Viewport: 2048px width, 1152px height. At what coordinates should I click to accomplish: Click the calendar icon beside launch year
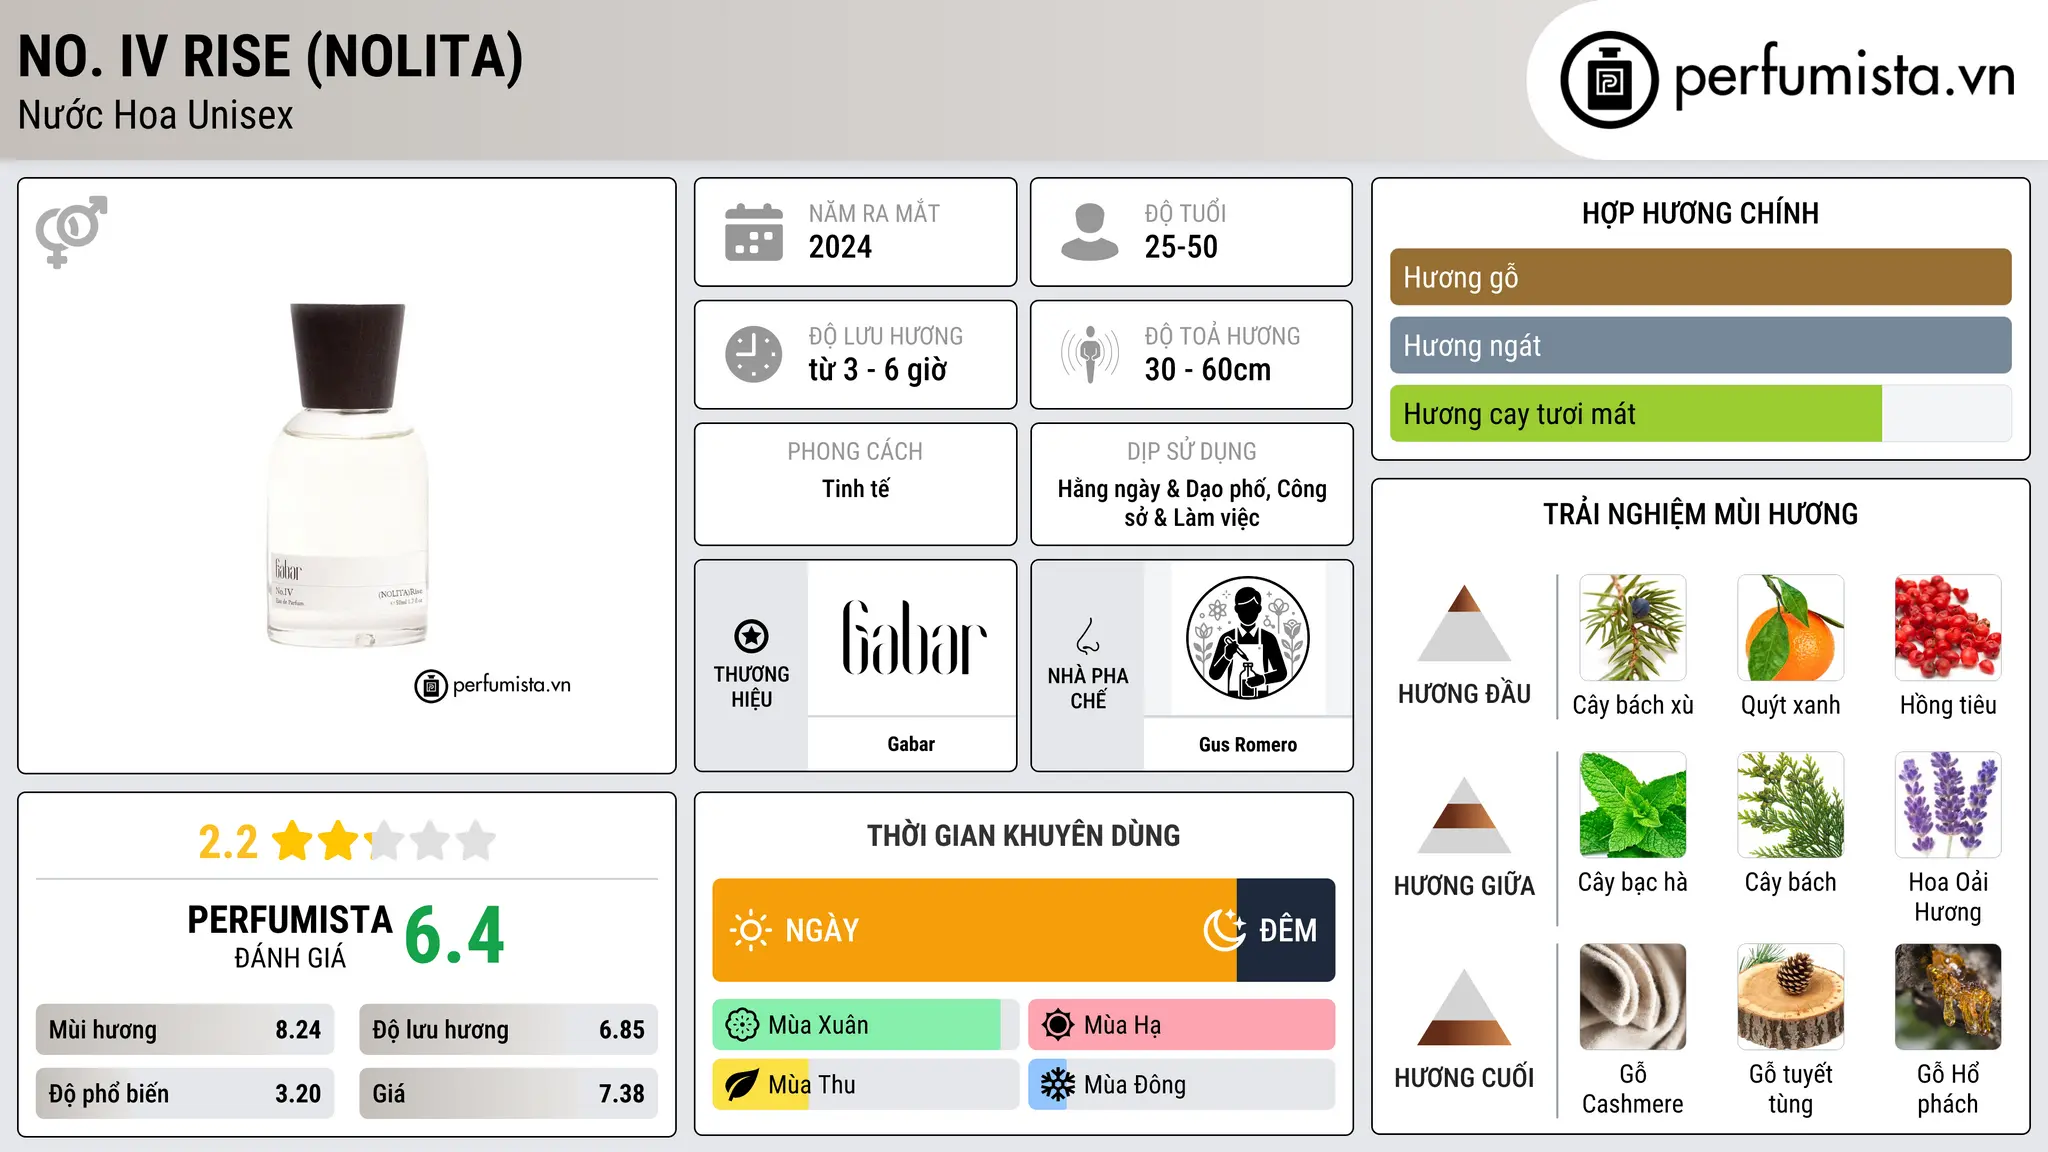click(x=754, y=232)
